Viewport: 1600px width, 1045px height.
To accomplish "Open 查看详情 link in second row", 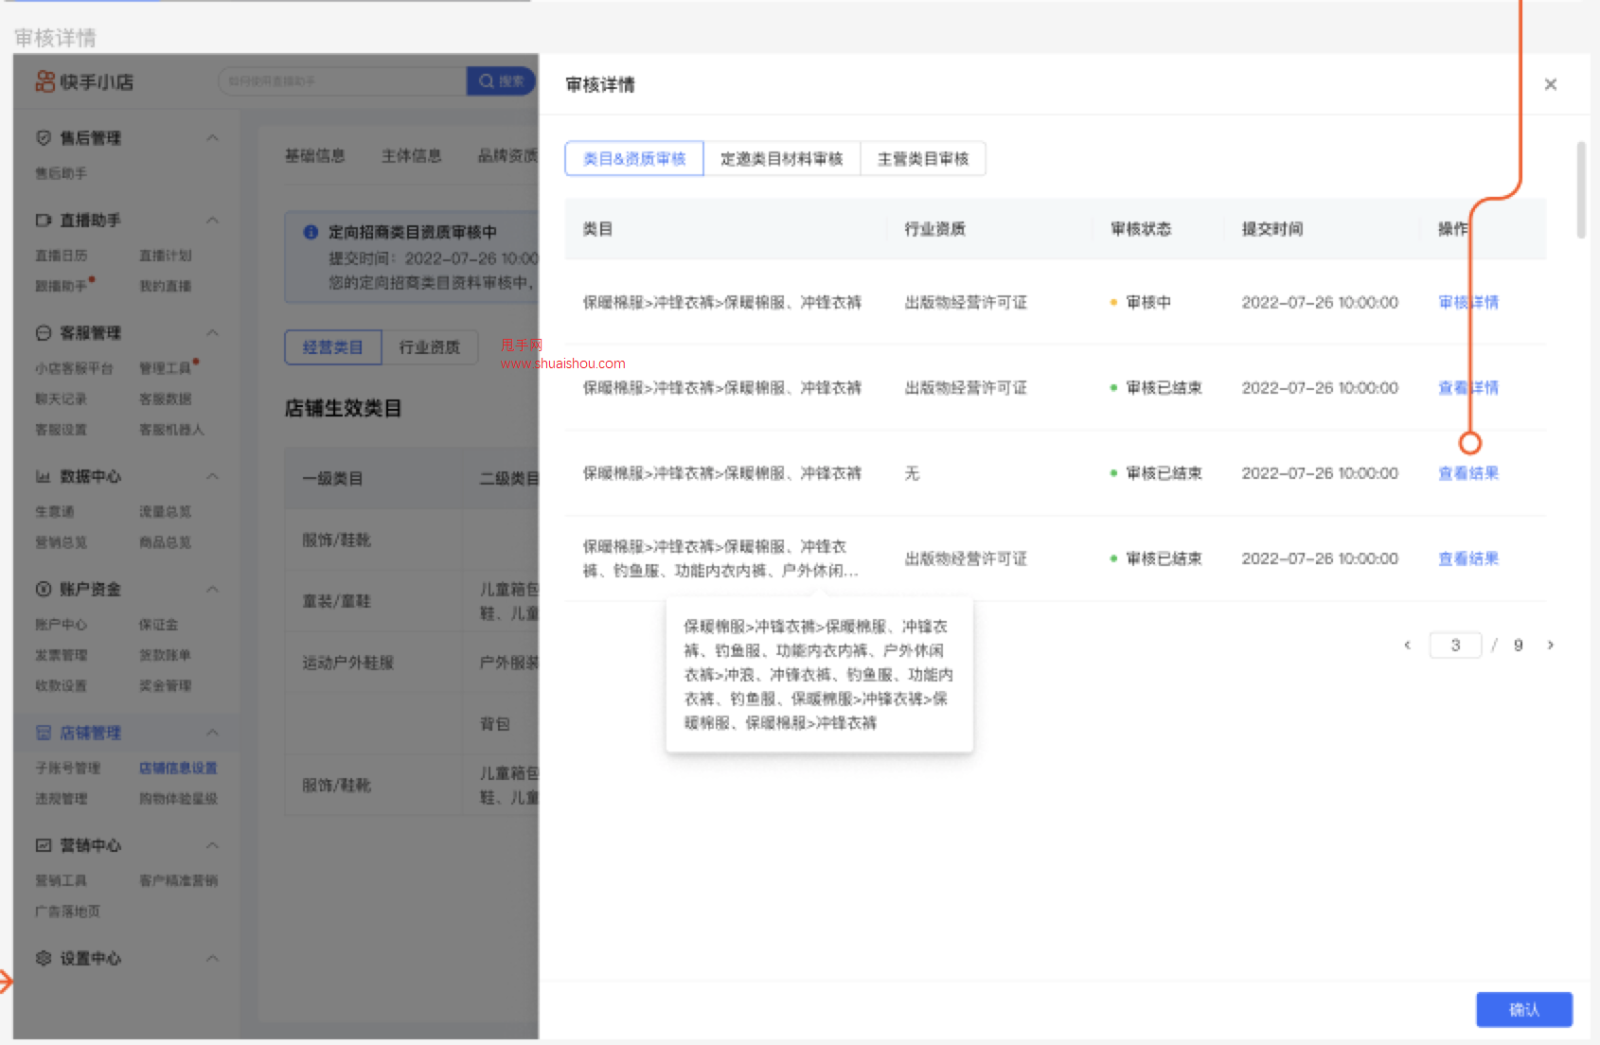I will click(x=1468, y=388).
